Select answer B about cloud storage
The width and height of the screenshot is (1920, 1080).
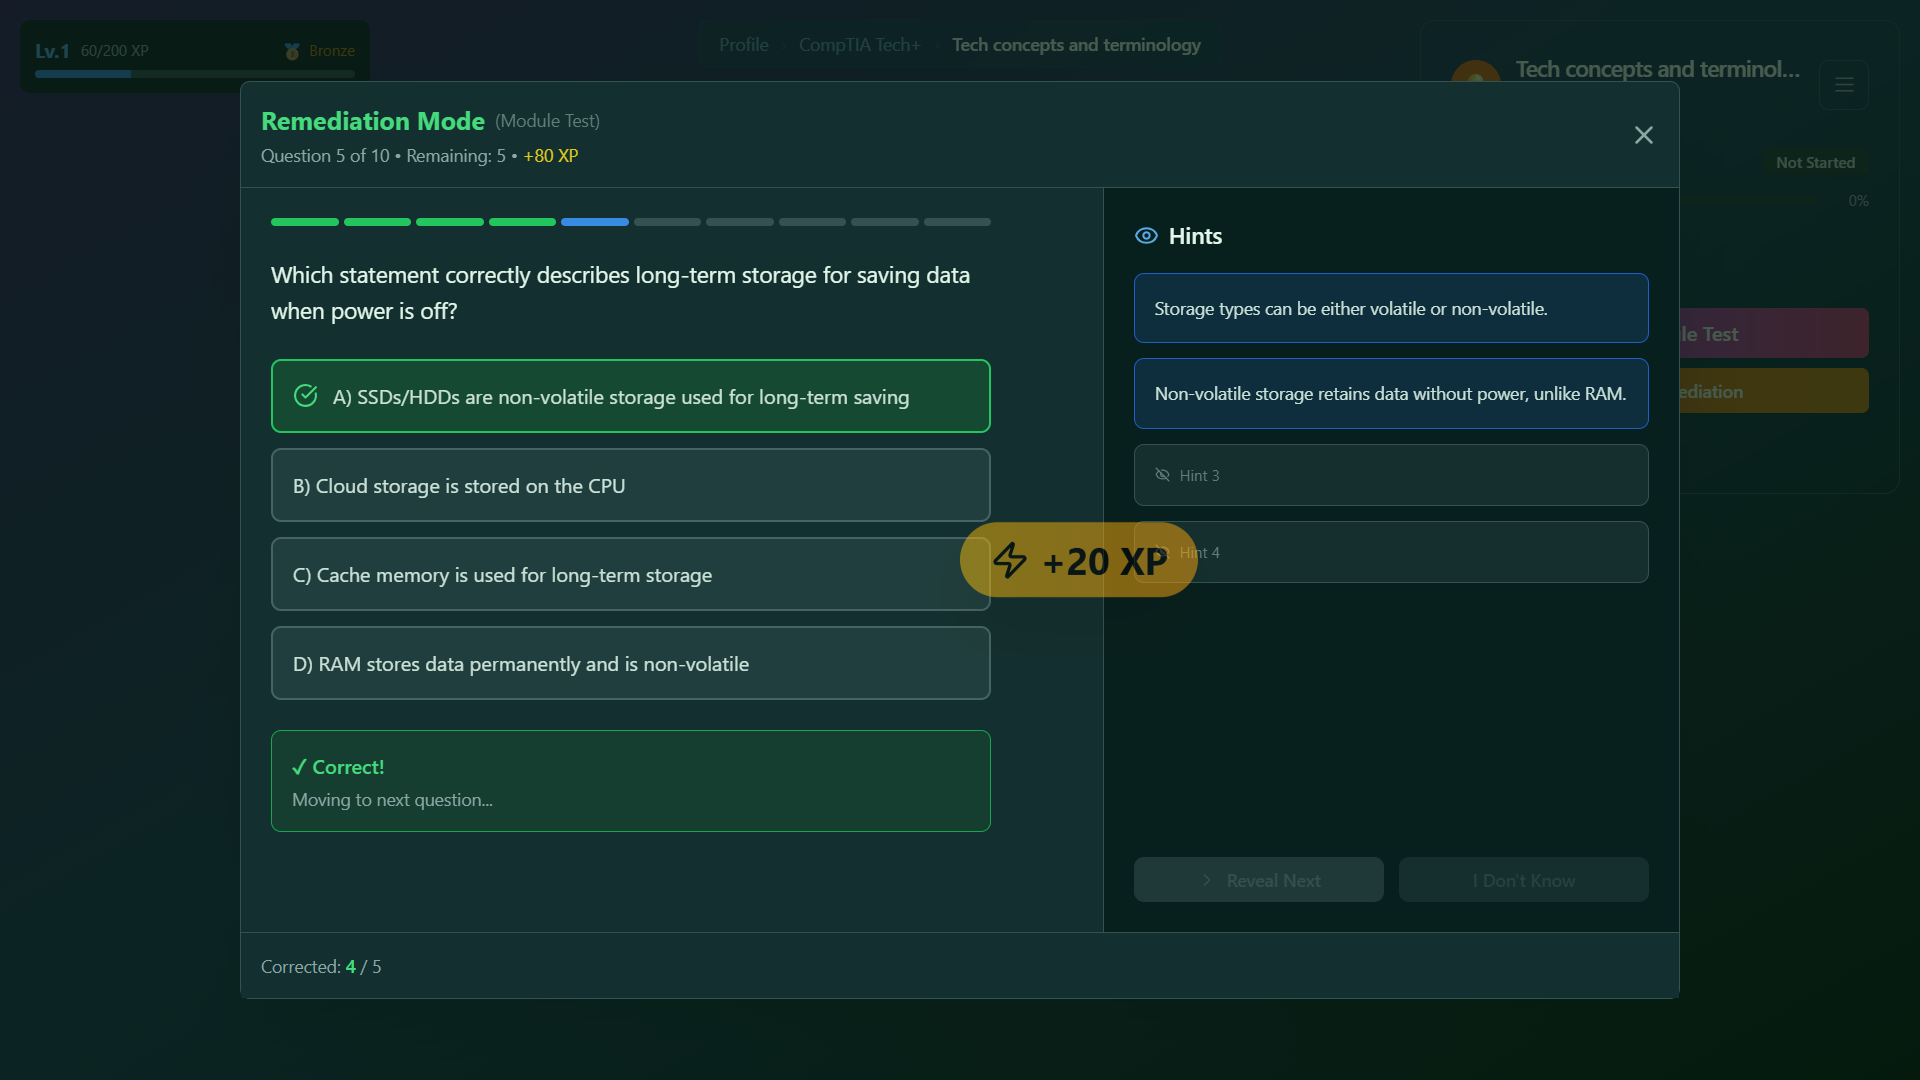(630, 485)
